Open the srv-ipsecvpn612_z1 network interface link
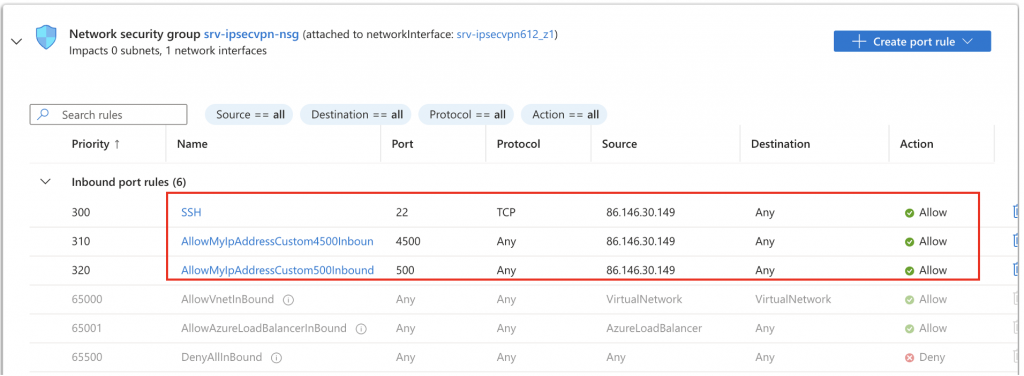Image resolution: width=1024 pixels, height=376 pixels. (x=505, y=34)
